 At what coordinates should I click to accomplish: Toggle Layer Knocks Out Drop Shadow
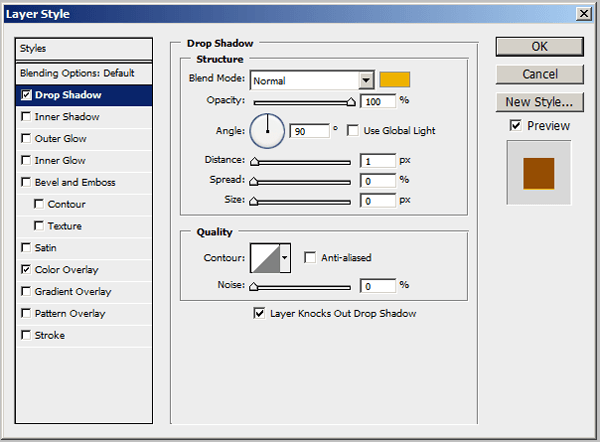point(259,313)
